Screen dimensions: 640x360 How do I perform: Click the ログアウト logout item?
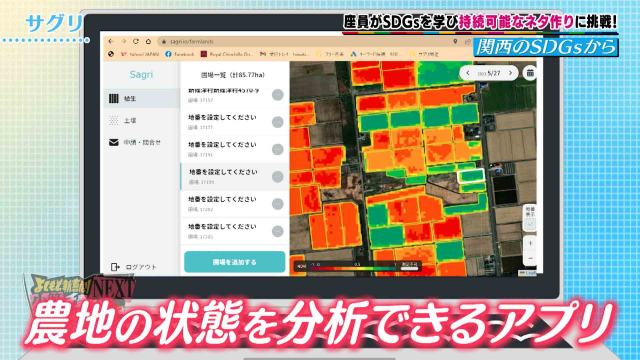pos(134,267)
